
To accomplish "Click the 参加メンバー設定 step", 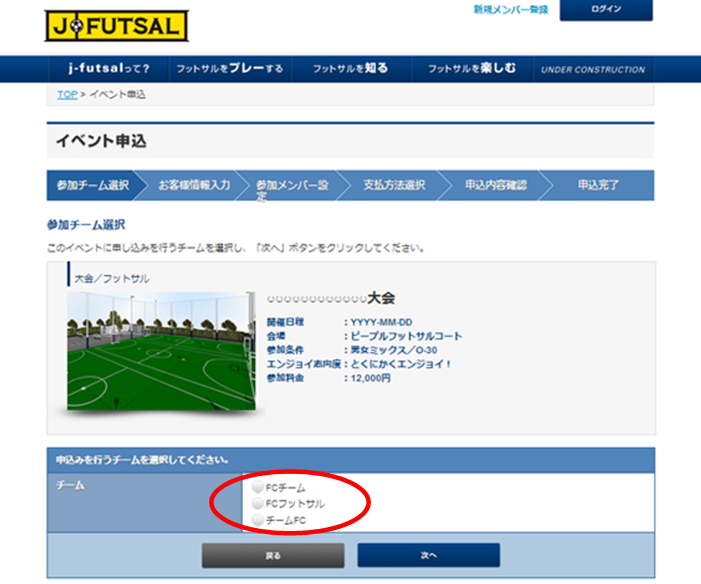I will point(292,187).
